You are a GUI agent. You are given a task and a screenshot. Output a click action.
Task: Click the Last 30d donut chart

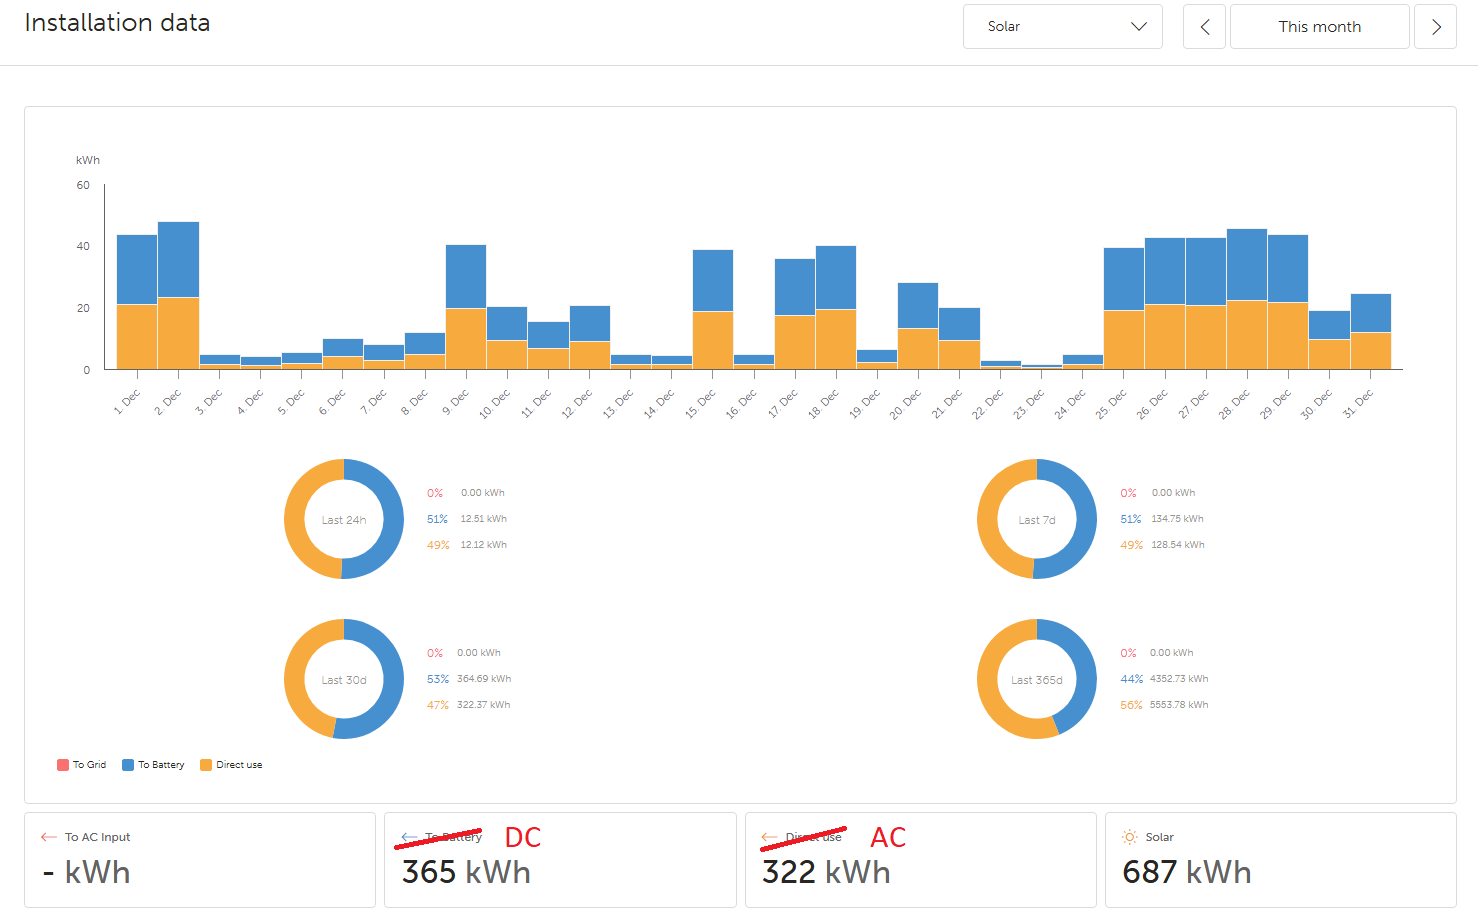(344, 679)
